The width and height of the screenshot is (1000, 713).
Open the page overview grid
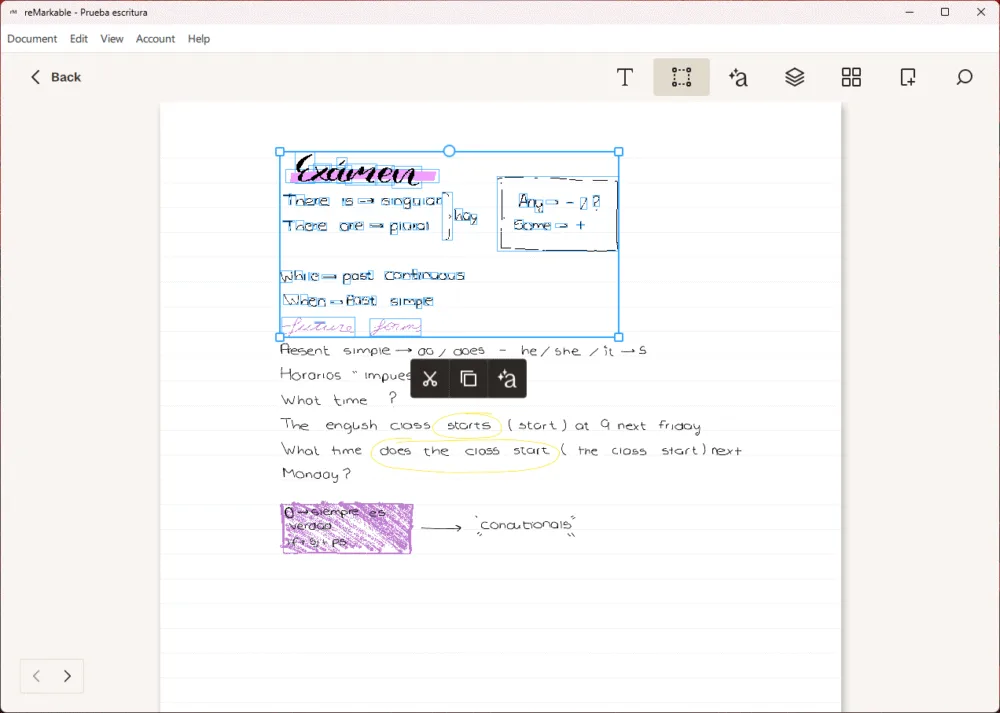point(851,77)
